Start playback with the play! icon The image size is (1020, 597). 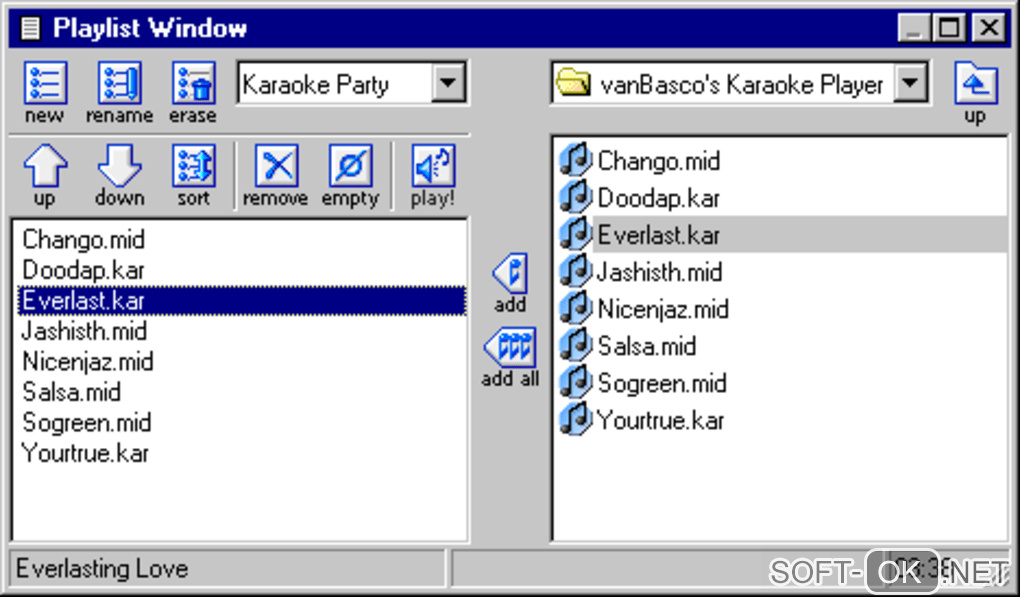click(x=433, y=166)
